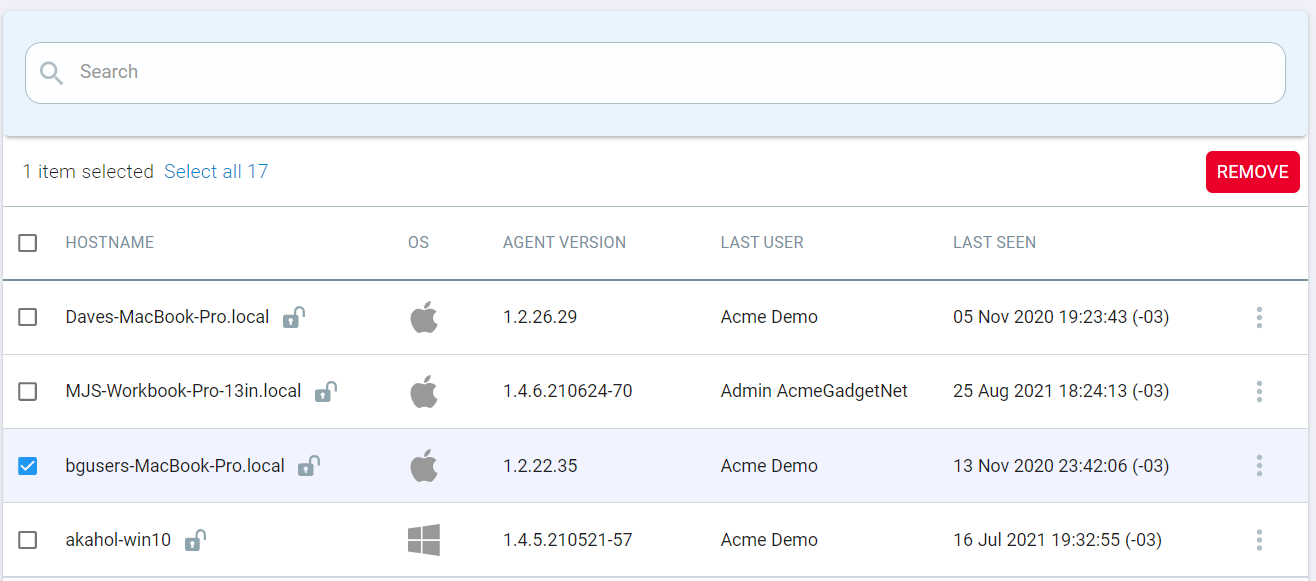Focus the Search input field
The image size is (1316, 581).
[655, 72]
